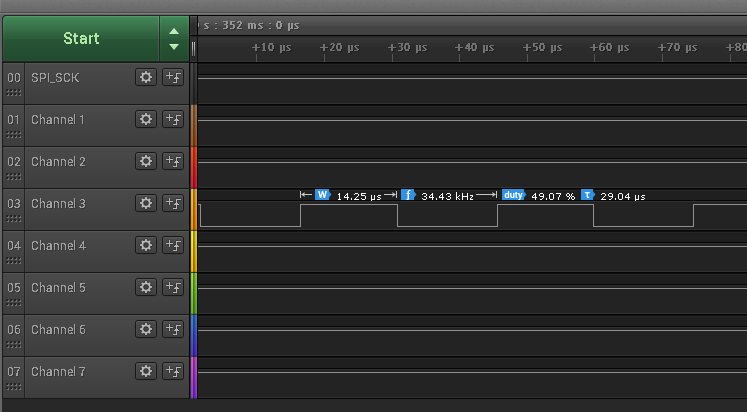The image size is (747, 412).
Task: Click the orange Channel 3 color strip
Action: [x=193, y=210]
